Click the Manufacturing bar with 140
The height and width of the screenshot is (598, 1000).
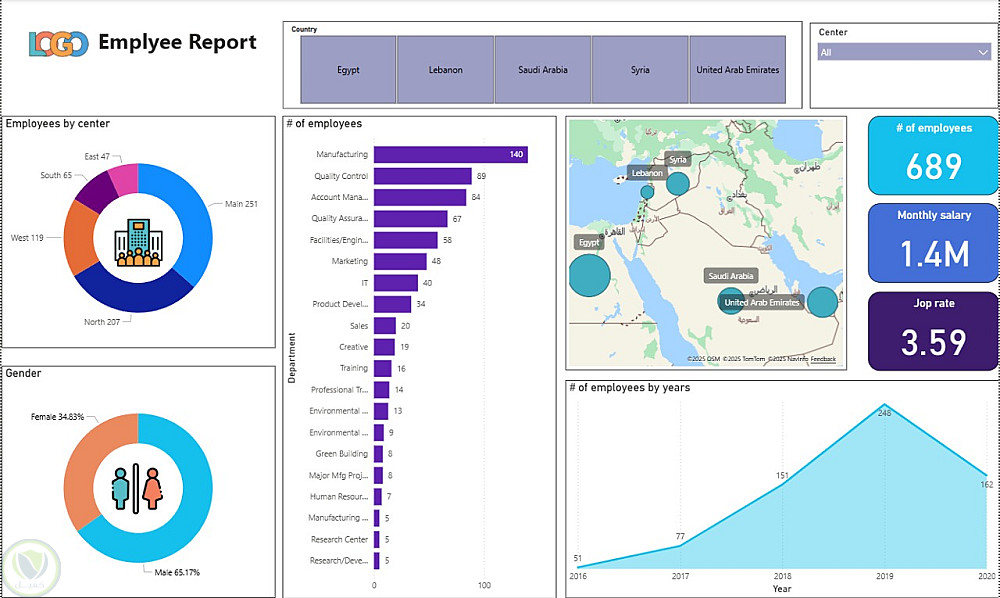(x=451, y=154)
